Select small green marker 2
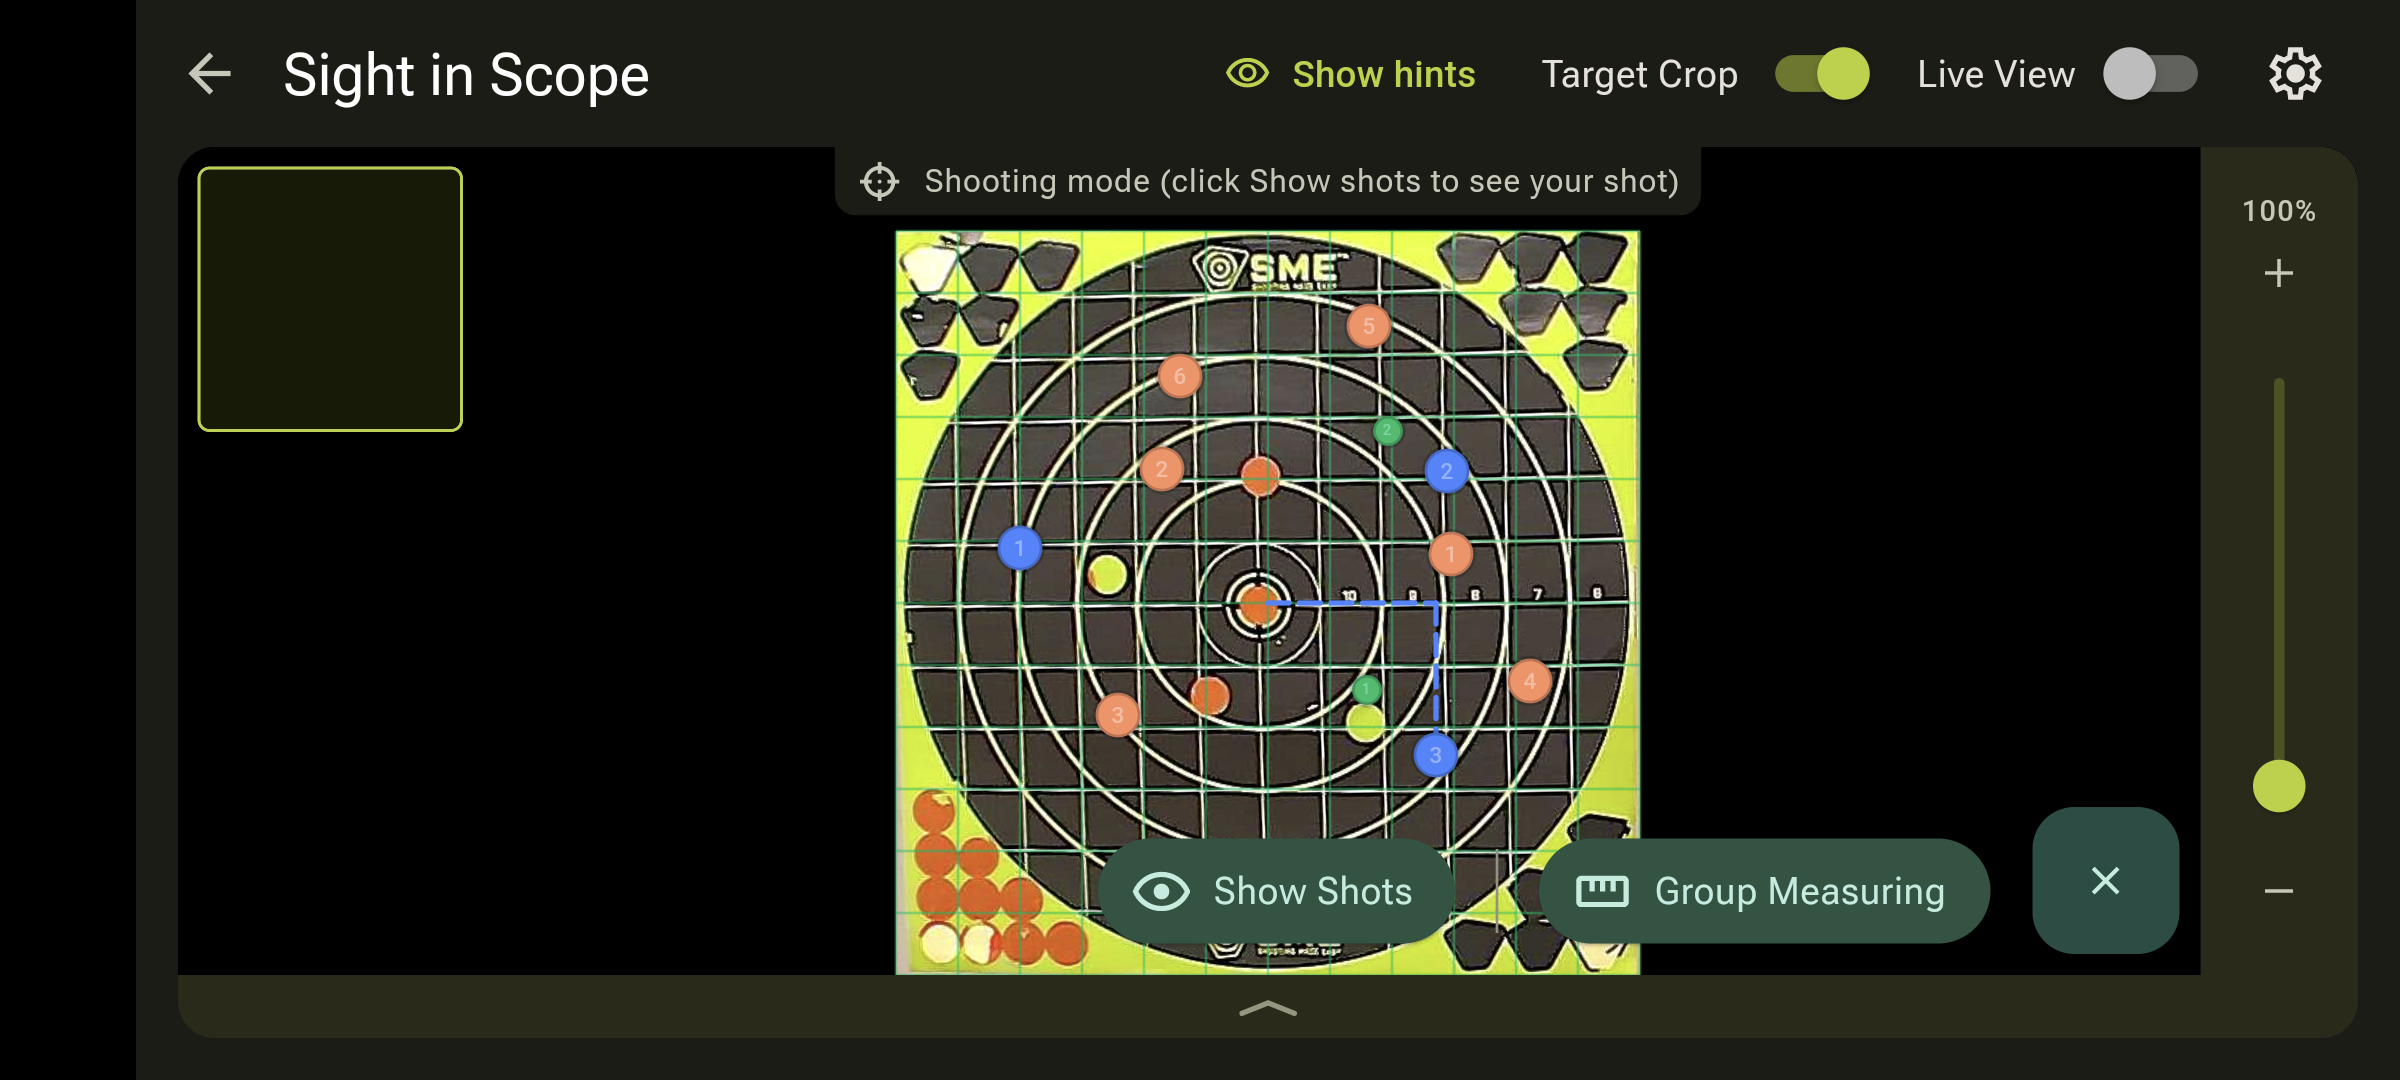The height and width of the screenshot is (1080, 2400). (x=1387, y=431)
